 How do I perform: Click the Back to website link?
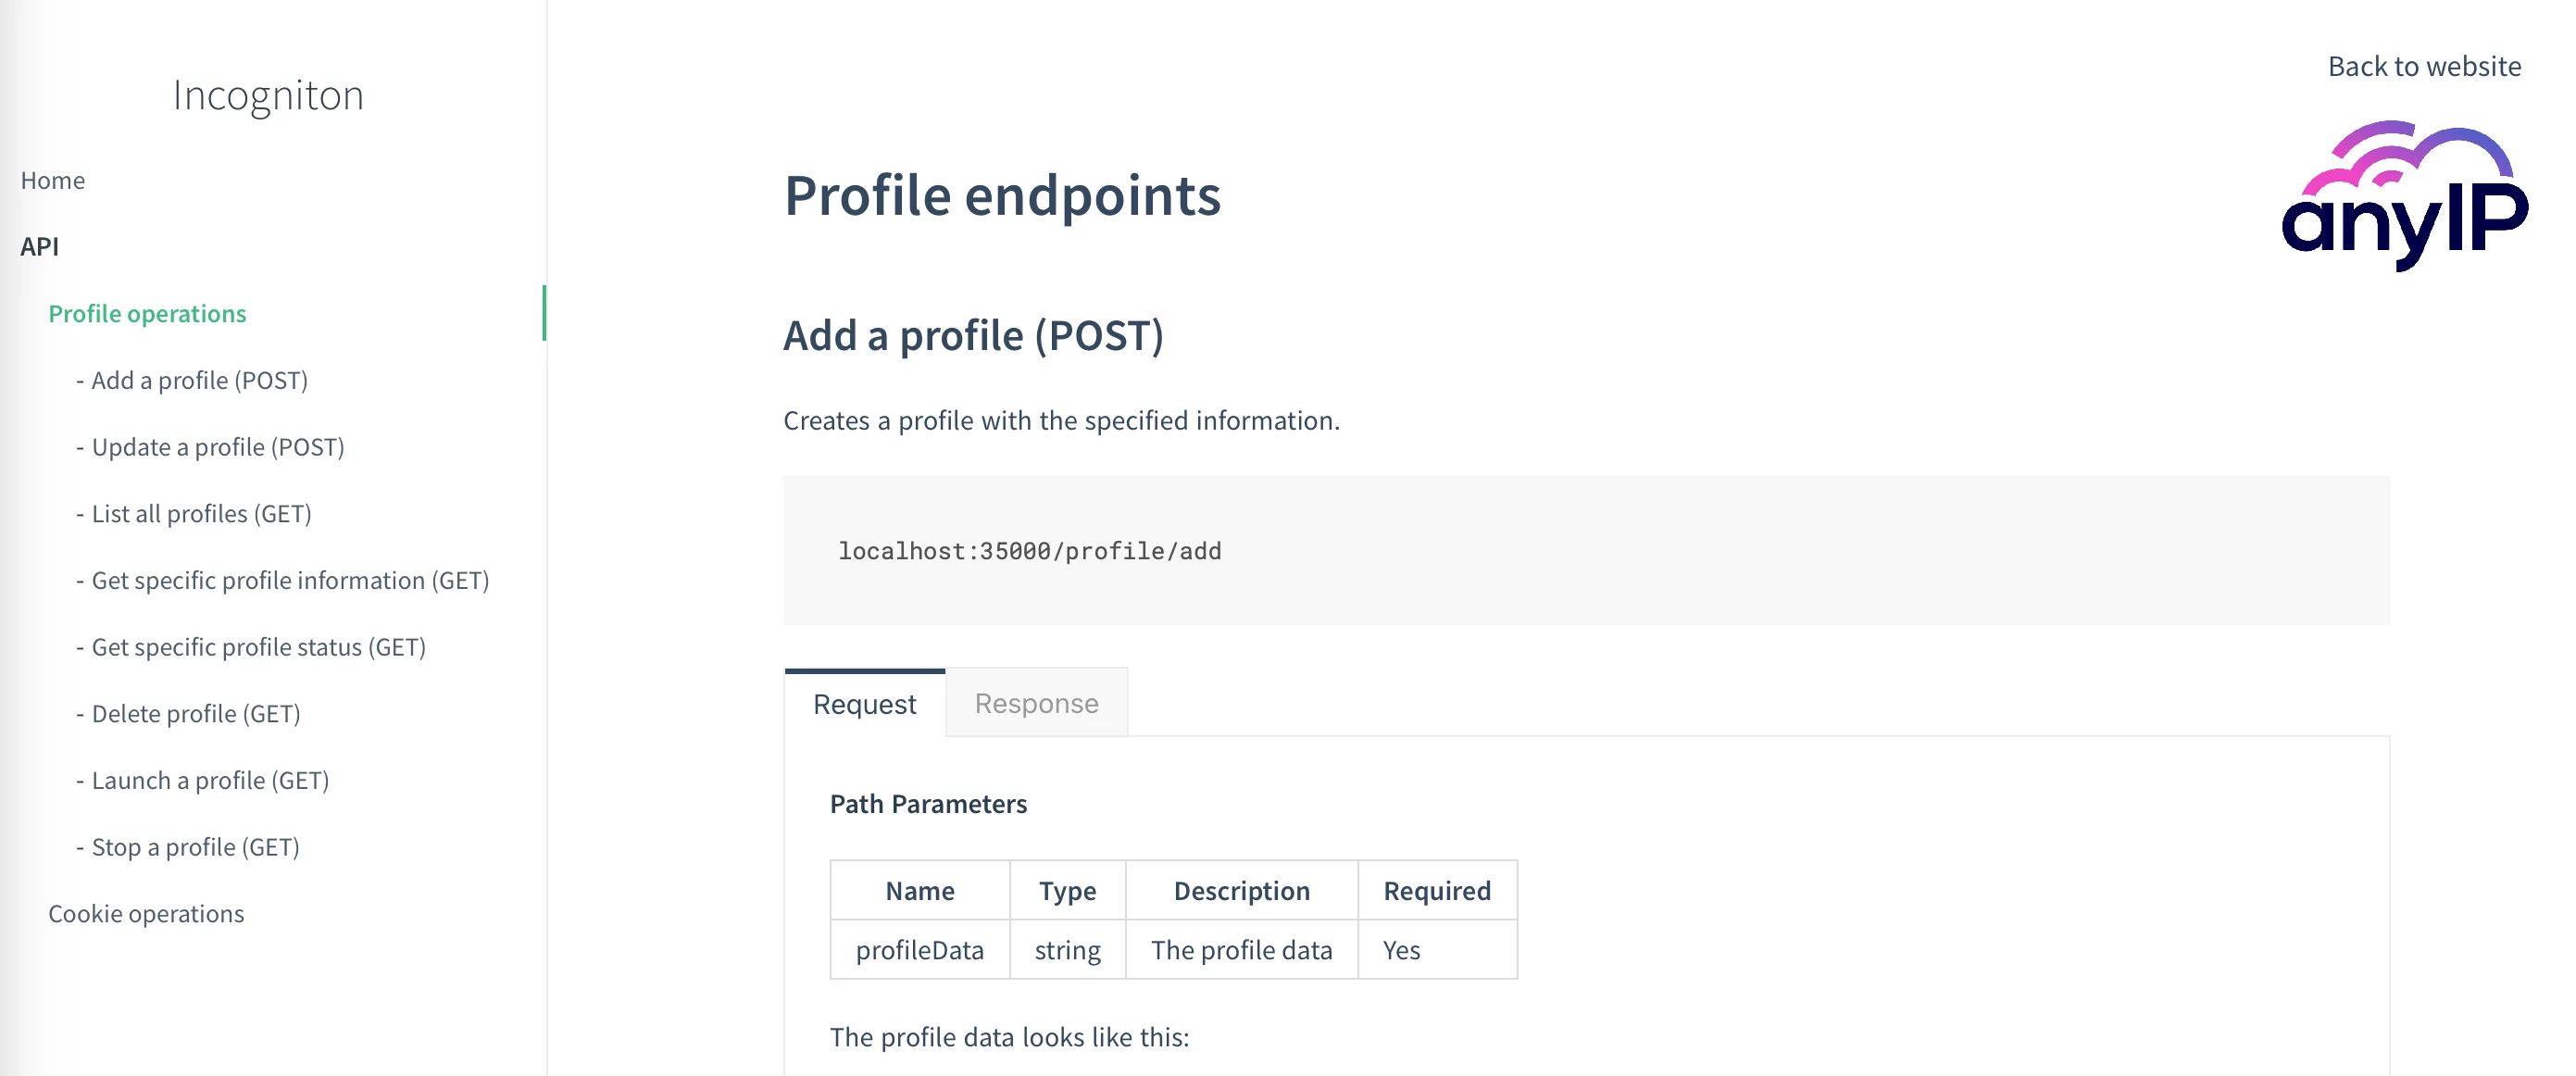click(2425, 66)
